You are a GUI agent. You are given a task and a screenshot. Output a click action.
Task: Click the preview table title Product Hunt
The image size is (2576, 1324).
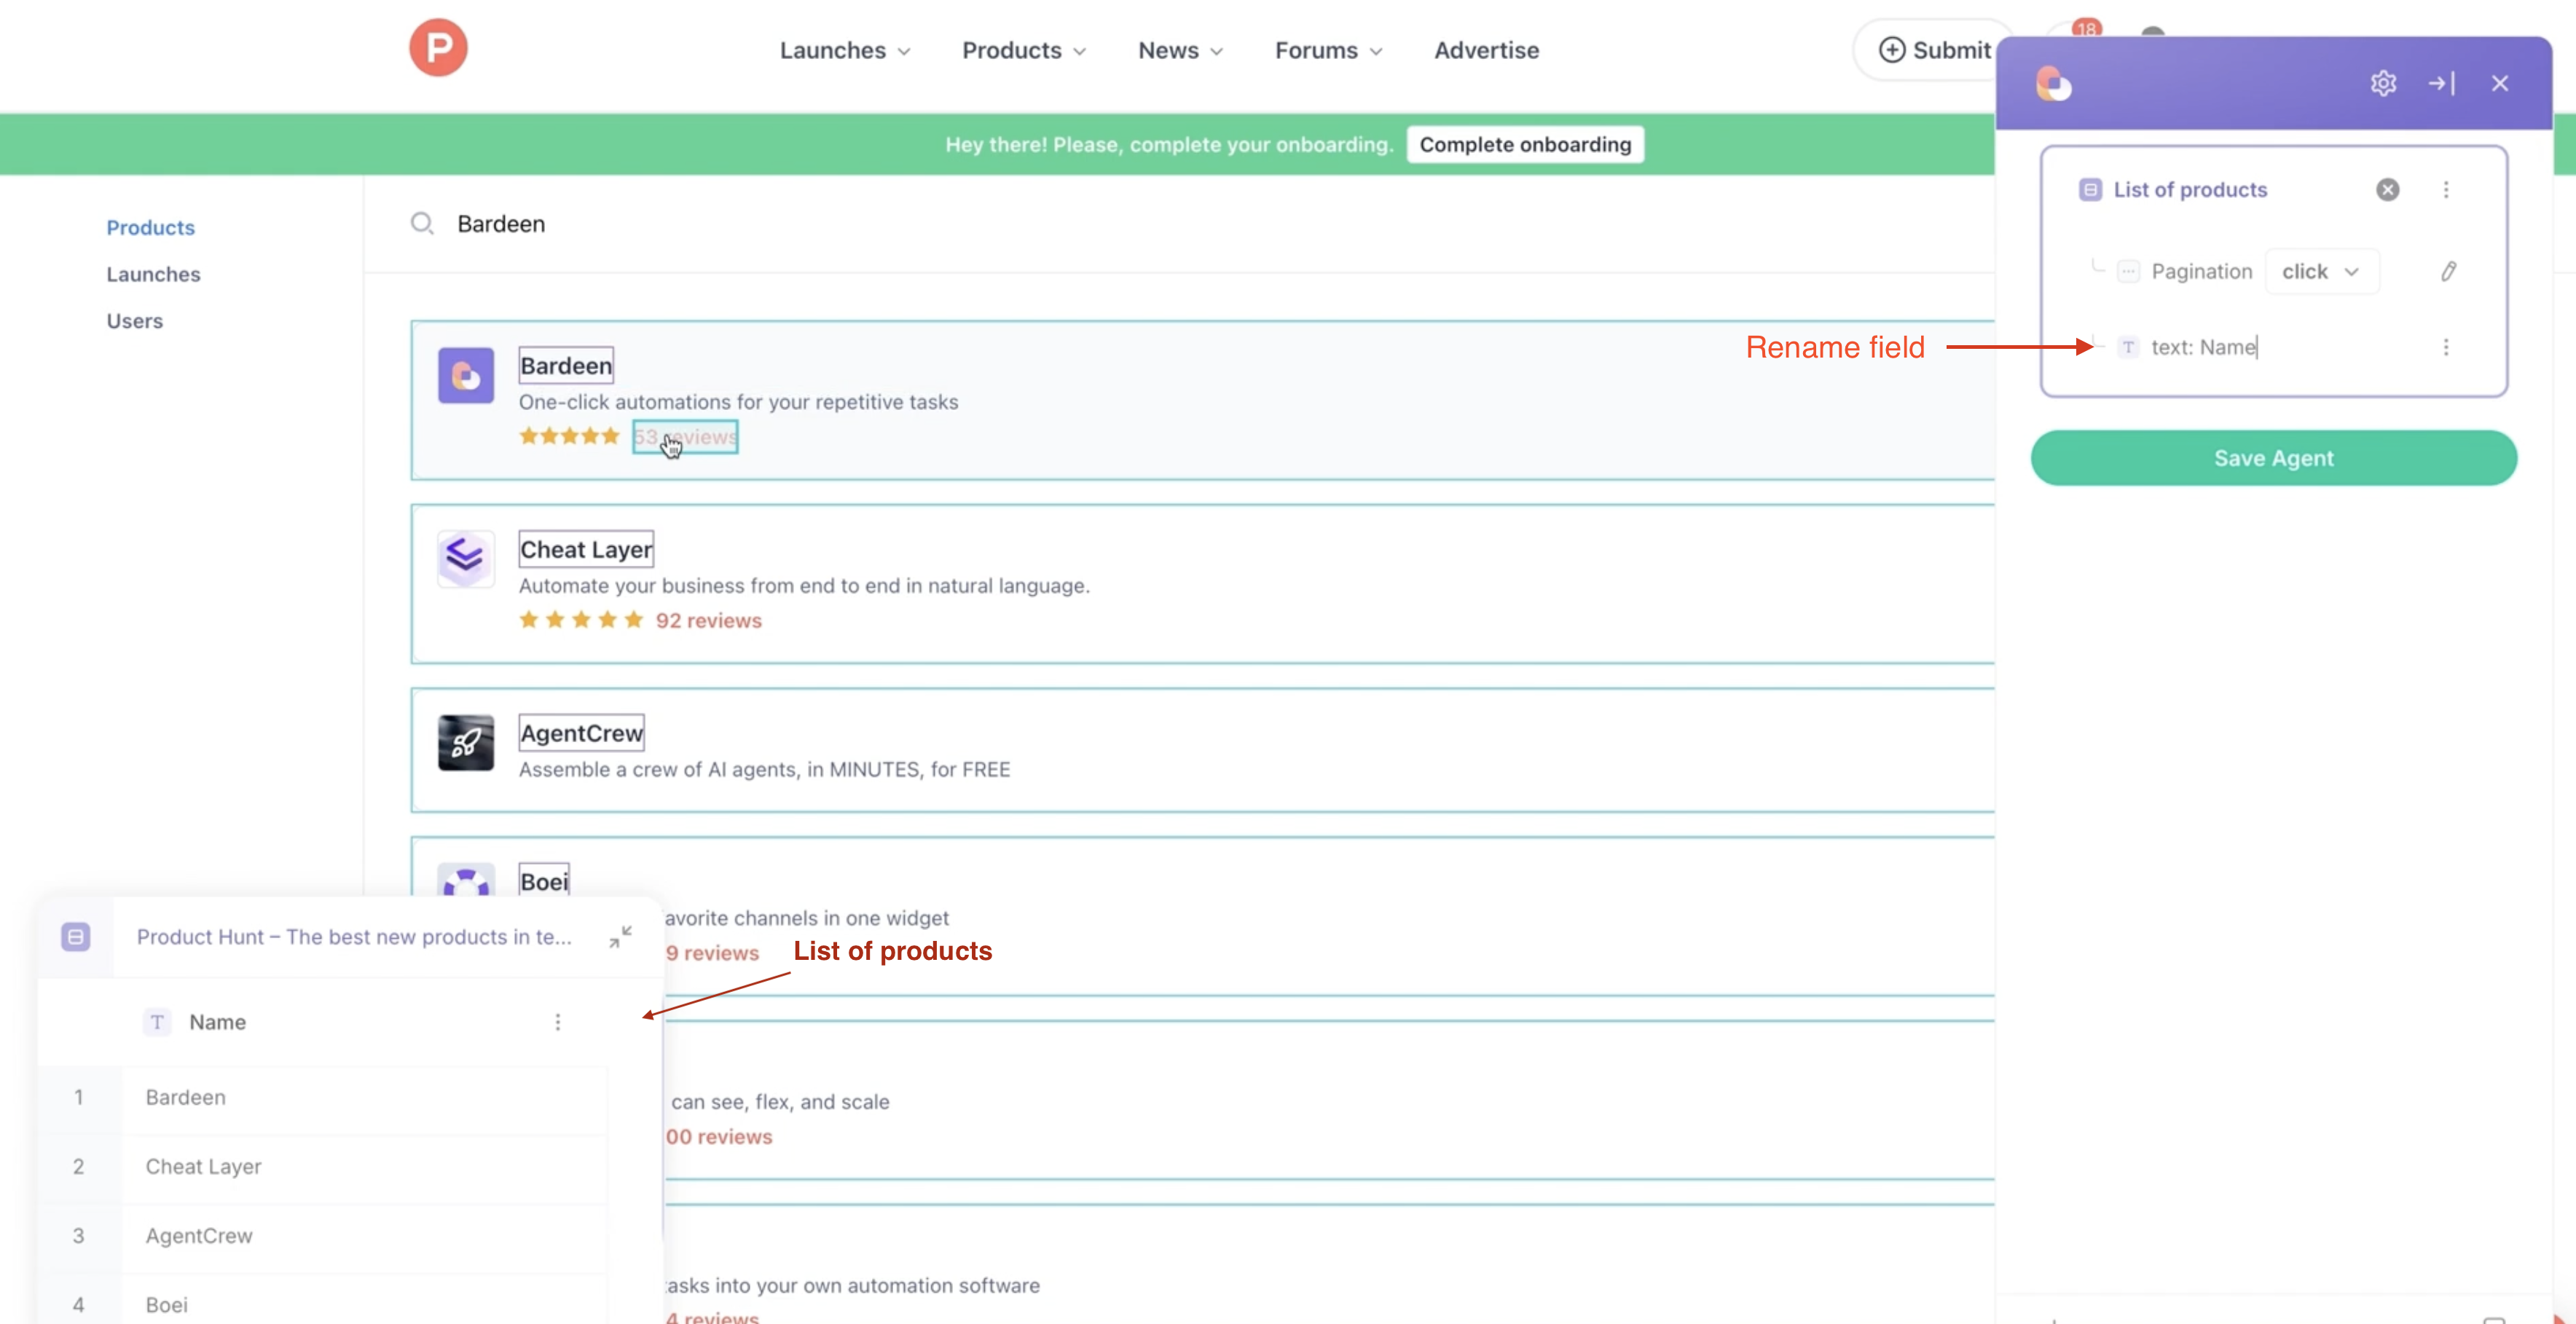click(x=354, y=937)
